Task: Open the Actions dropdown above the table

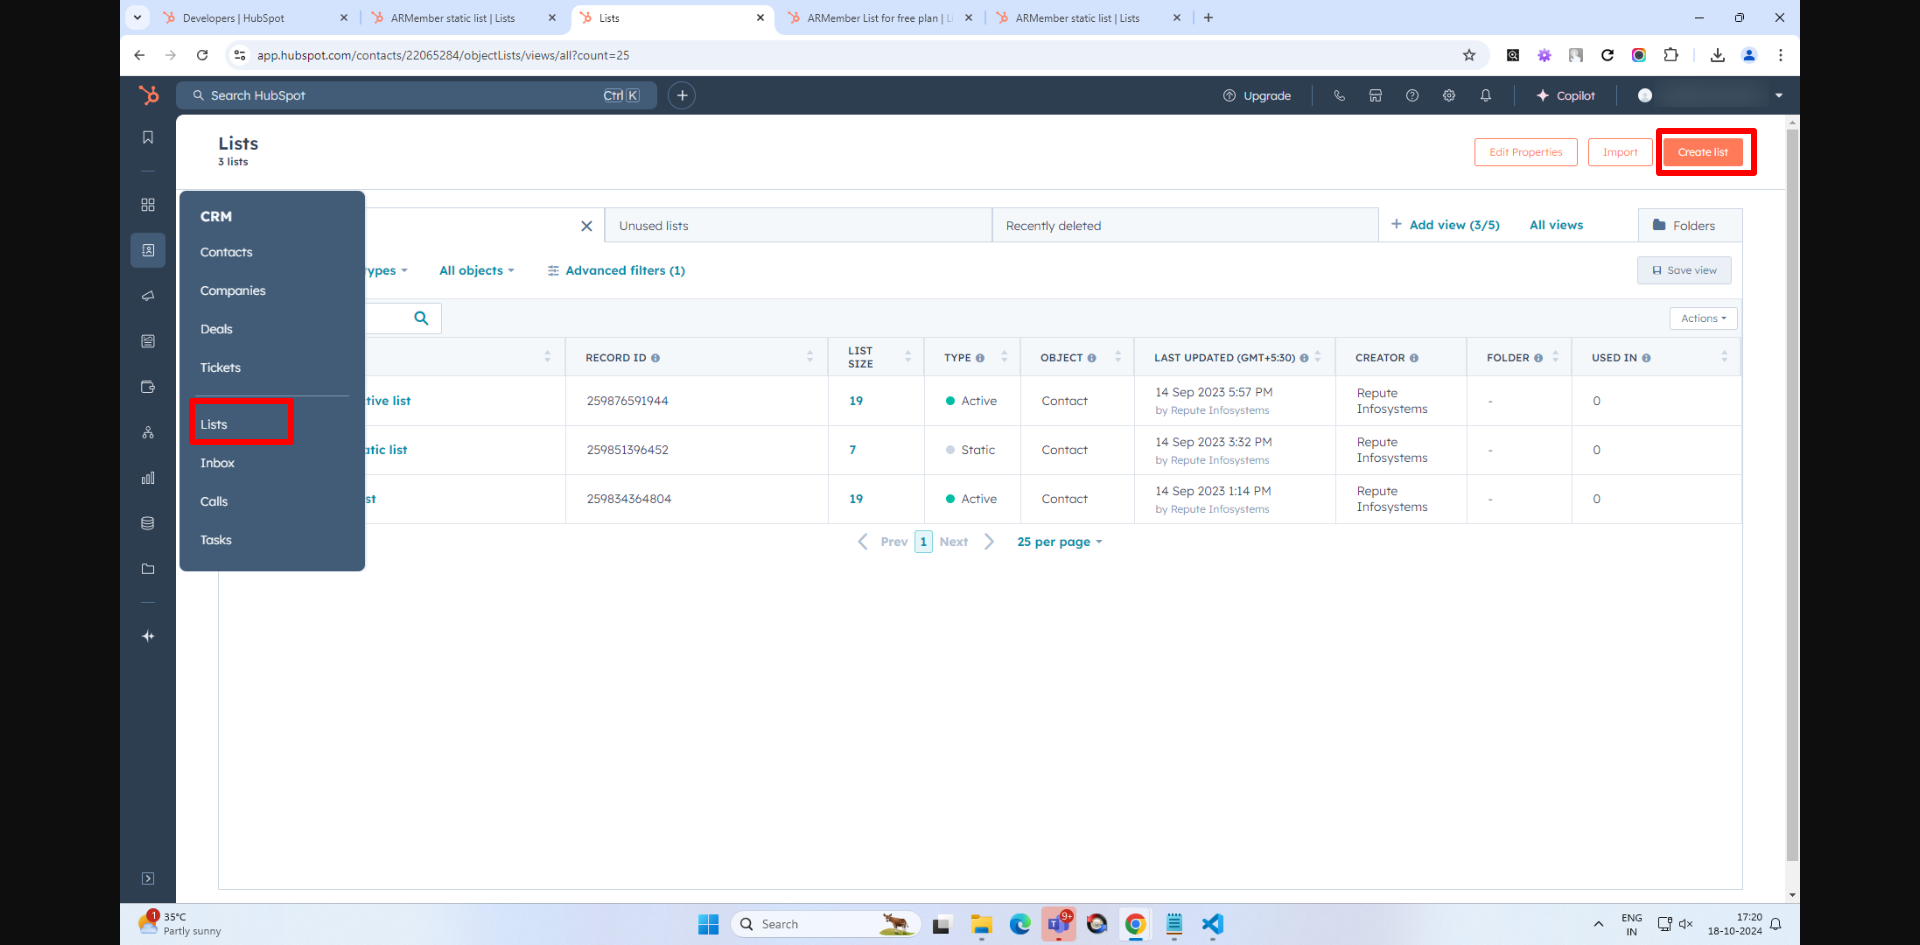Action: click(1703, 318)
